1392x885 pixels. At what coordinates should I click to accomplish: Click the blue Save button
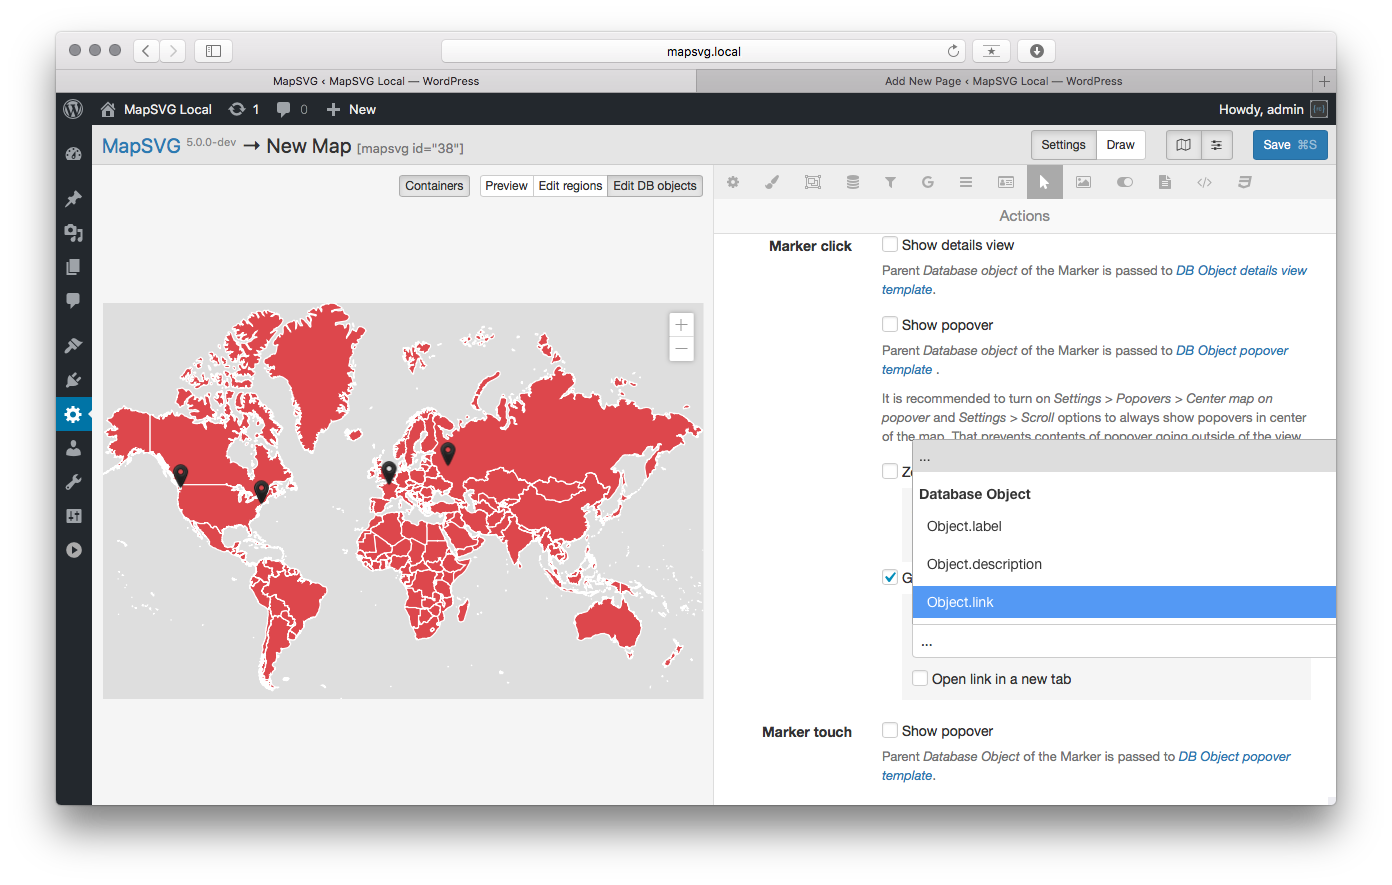pyautogui.click(x=1290, y=144)
